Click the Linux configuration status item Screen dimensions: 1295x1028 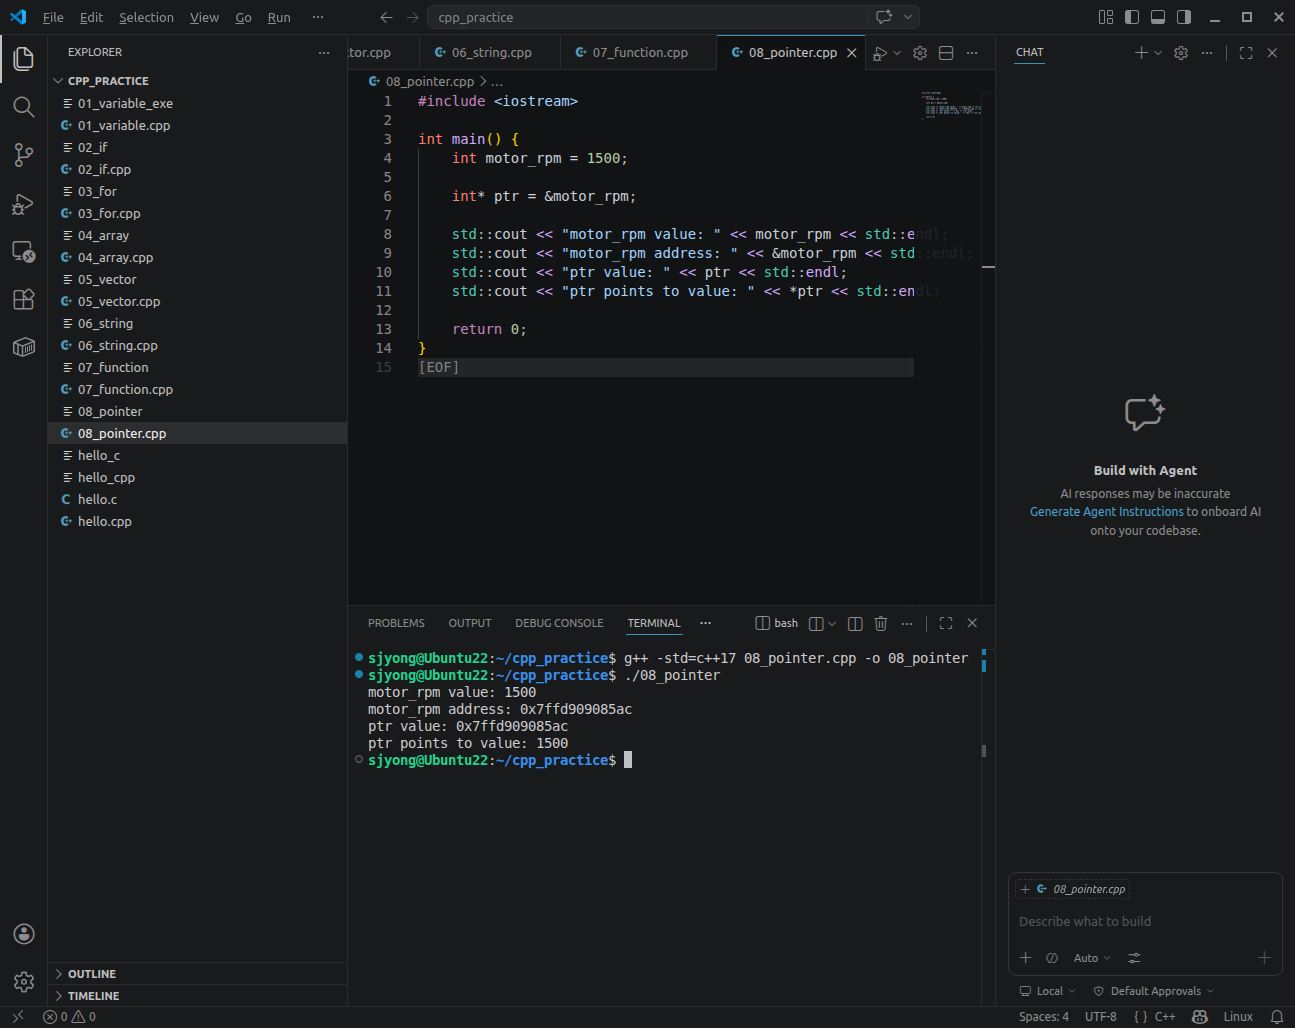pos(1238,1017)
